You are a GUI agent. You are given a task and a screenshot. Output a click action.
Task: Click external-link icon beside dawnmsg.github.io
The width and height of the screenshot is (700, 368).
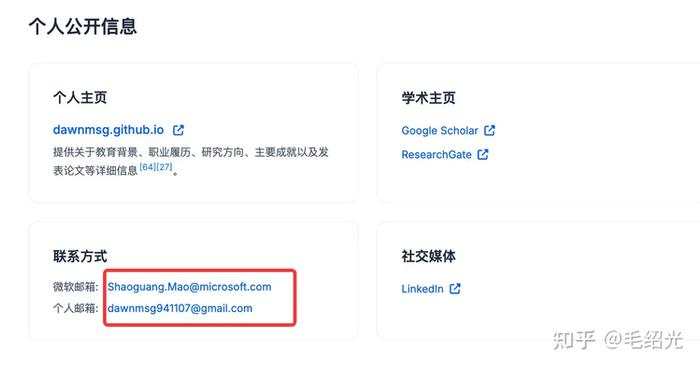pyautogui.click(x=178, y=130)
